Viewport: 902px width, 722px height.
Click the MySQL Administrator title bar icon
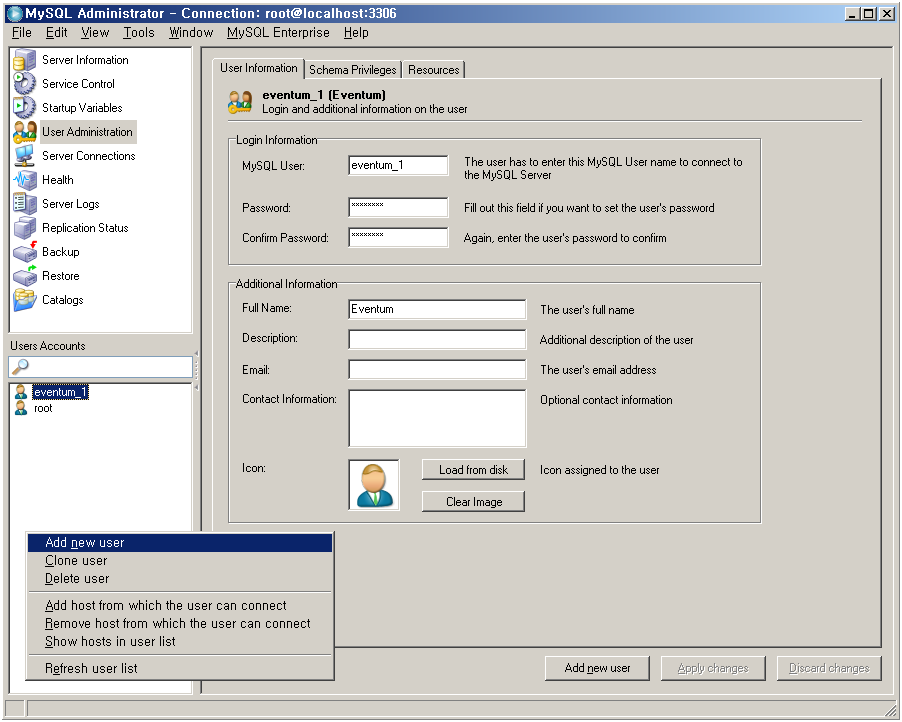tap(14, 13)
